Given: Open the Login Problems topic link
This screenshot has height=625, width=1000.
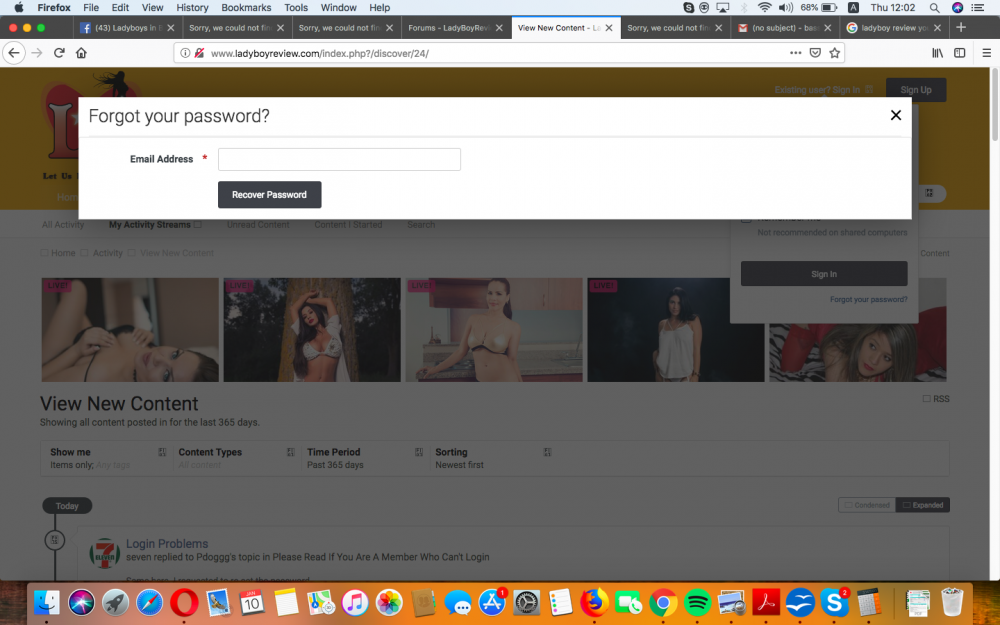Looking at the screenshot, I should pyautogui.click(x=167, y=543).
